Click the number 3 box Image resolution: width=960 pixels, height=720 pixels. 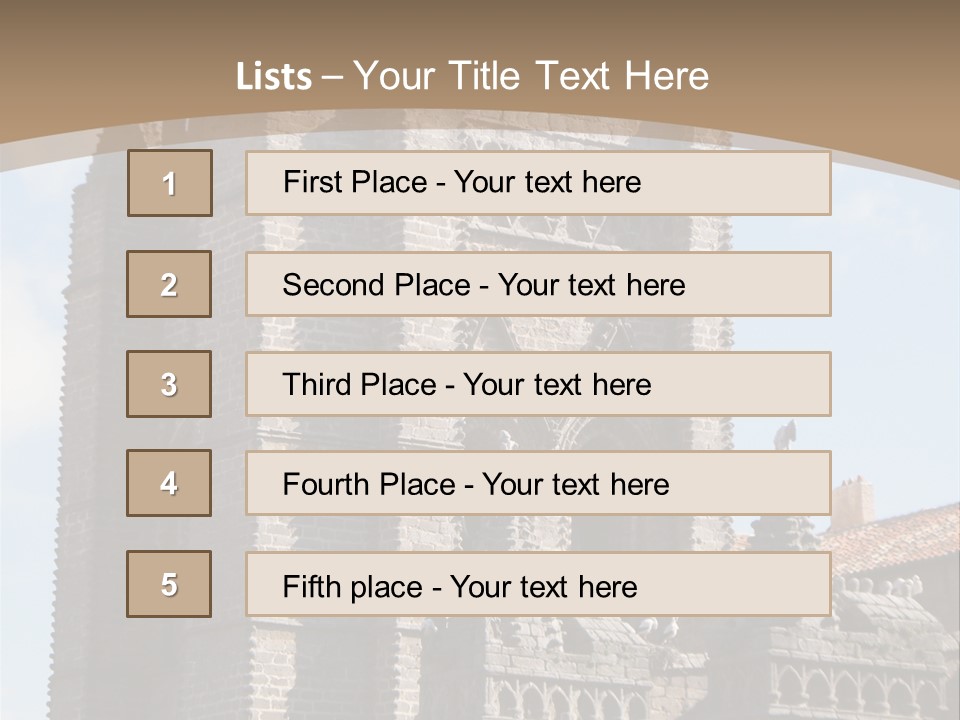point(169,384)
